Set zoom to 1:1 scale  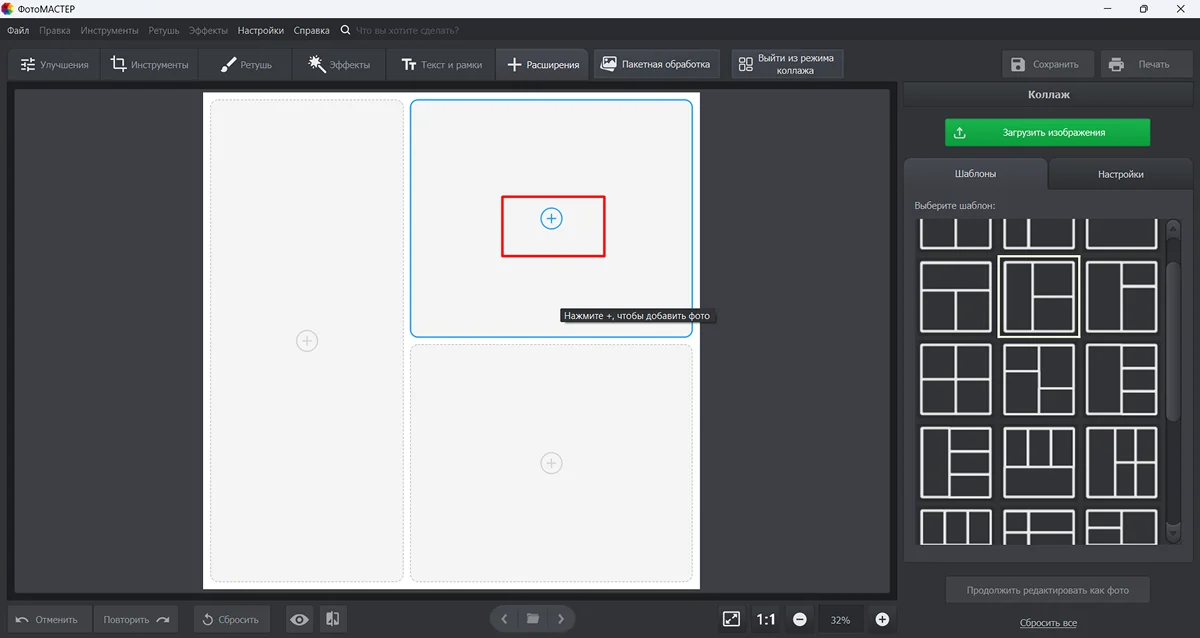click(766, 620)
